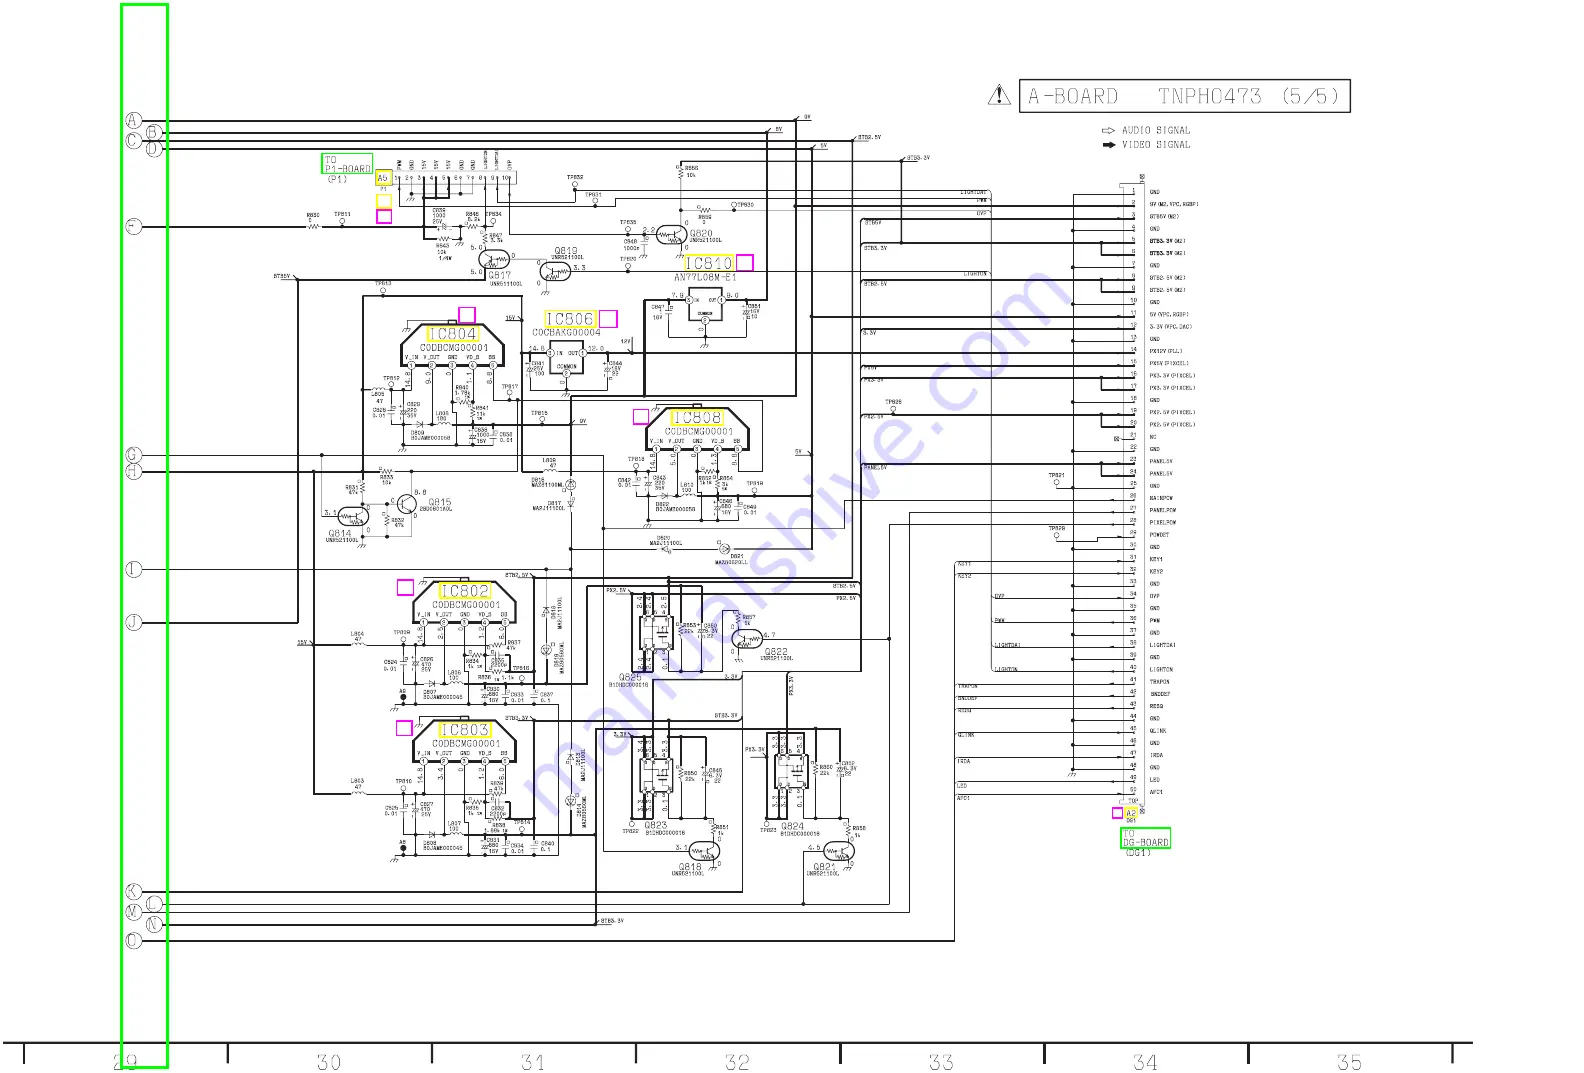
Task: Click the yellow A2 connector label
Action: pyautogui.click(x=1131, y=813)
